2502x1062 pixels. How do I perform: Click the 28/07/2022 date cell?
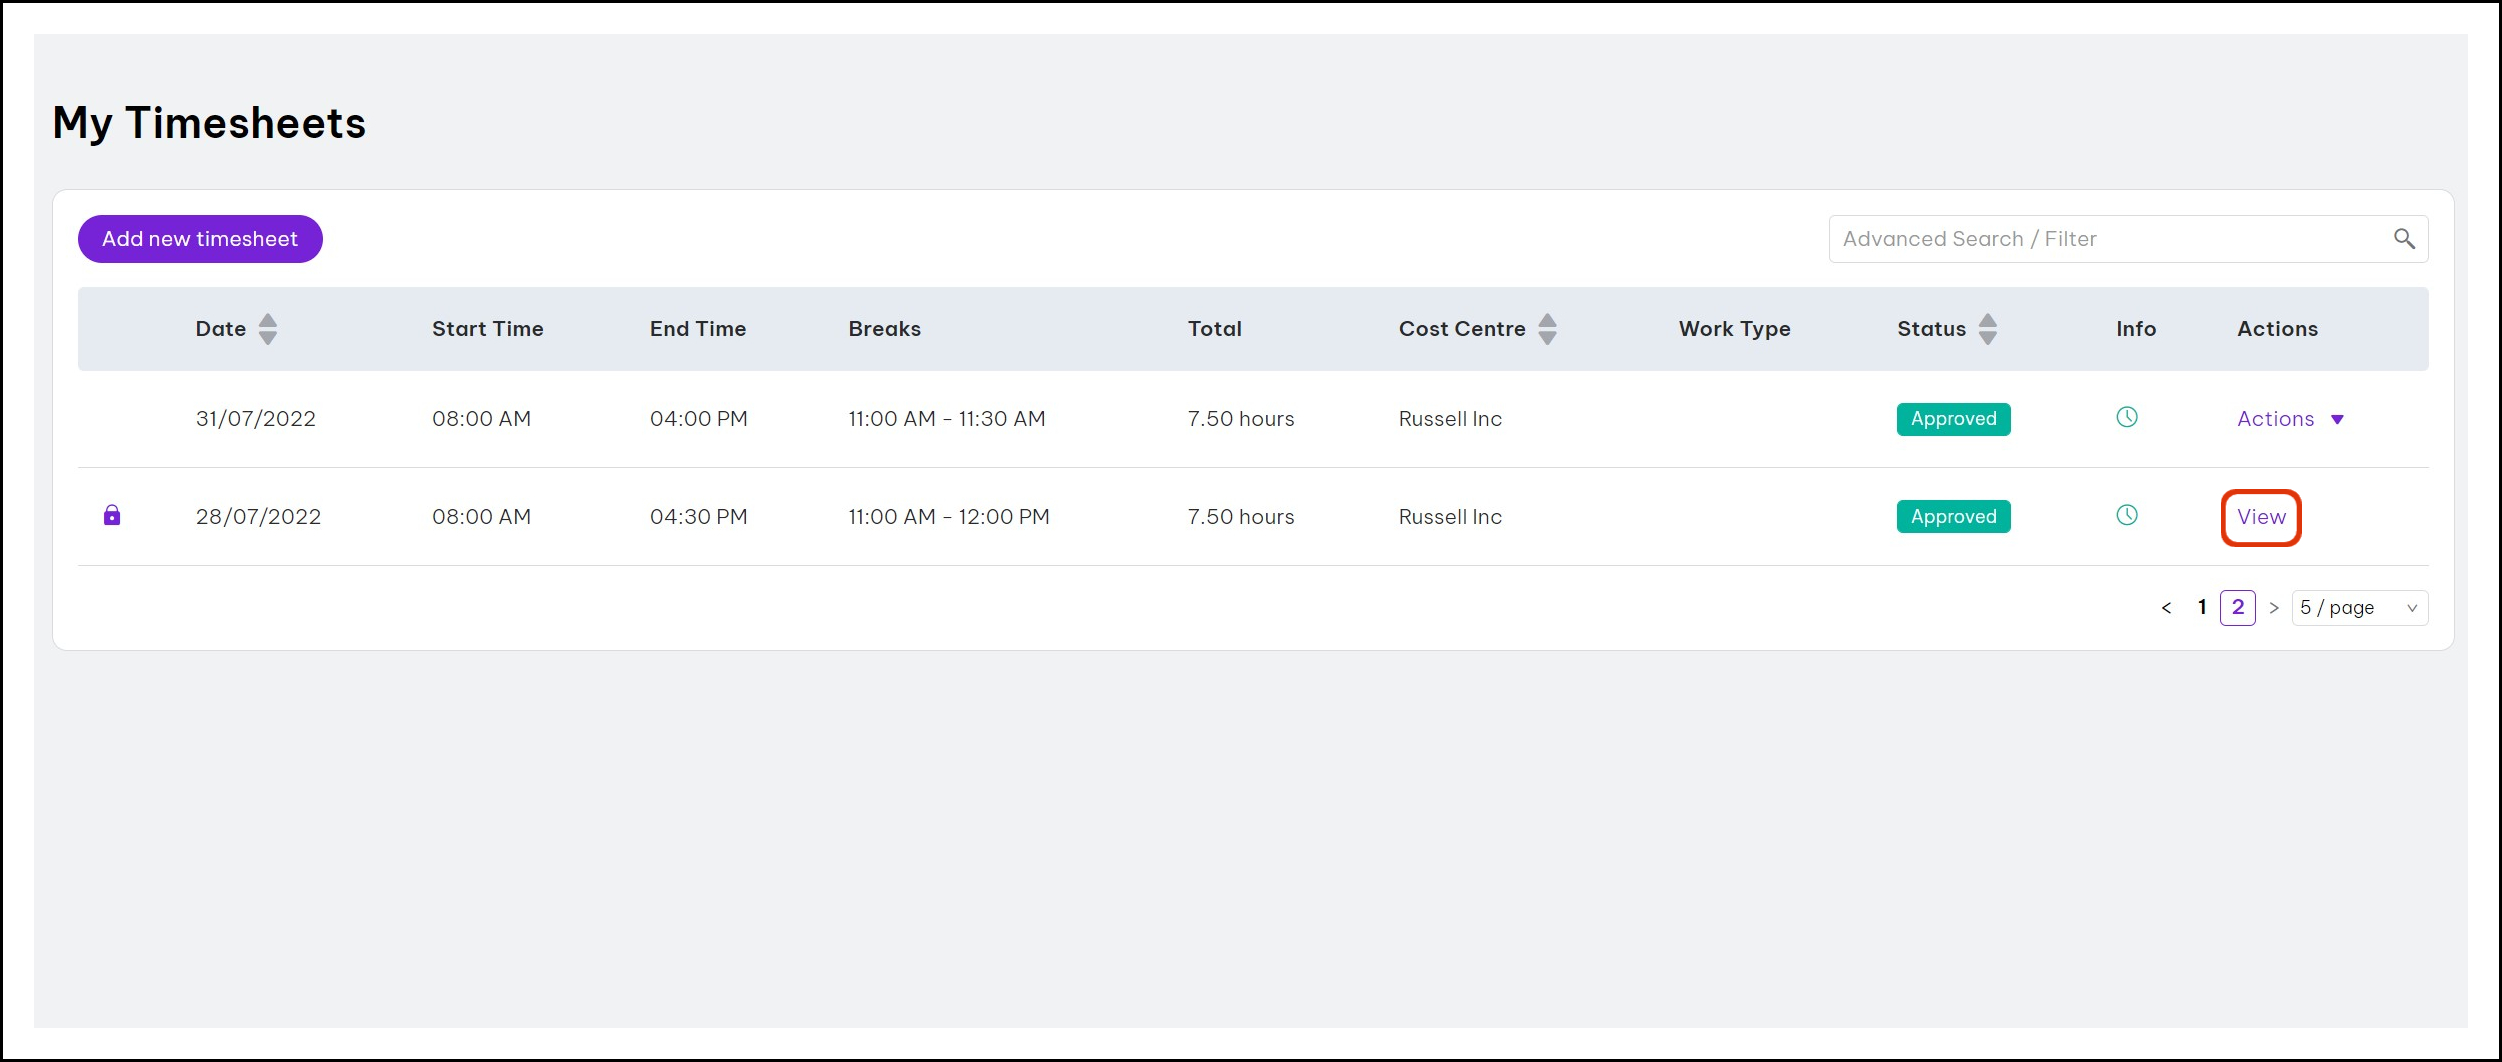[x=258, y=517]
